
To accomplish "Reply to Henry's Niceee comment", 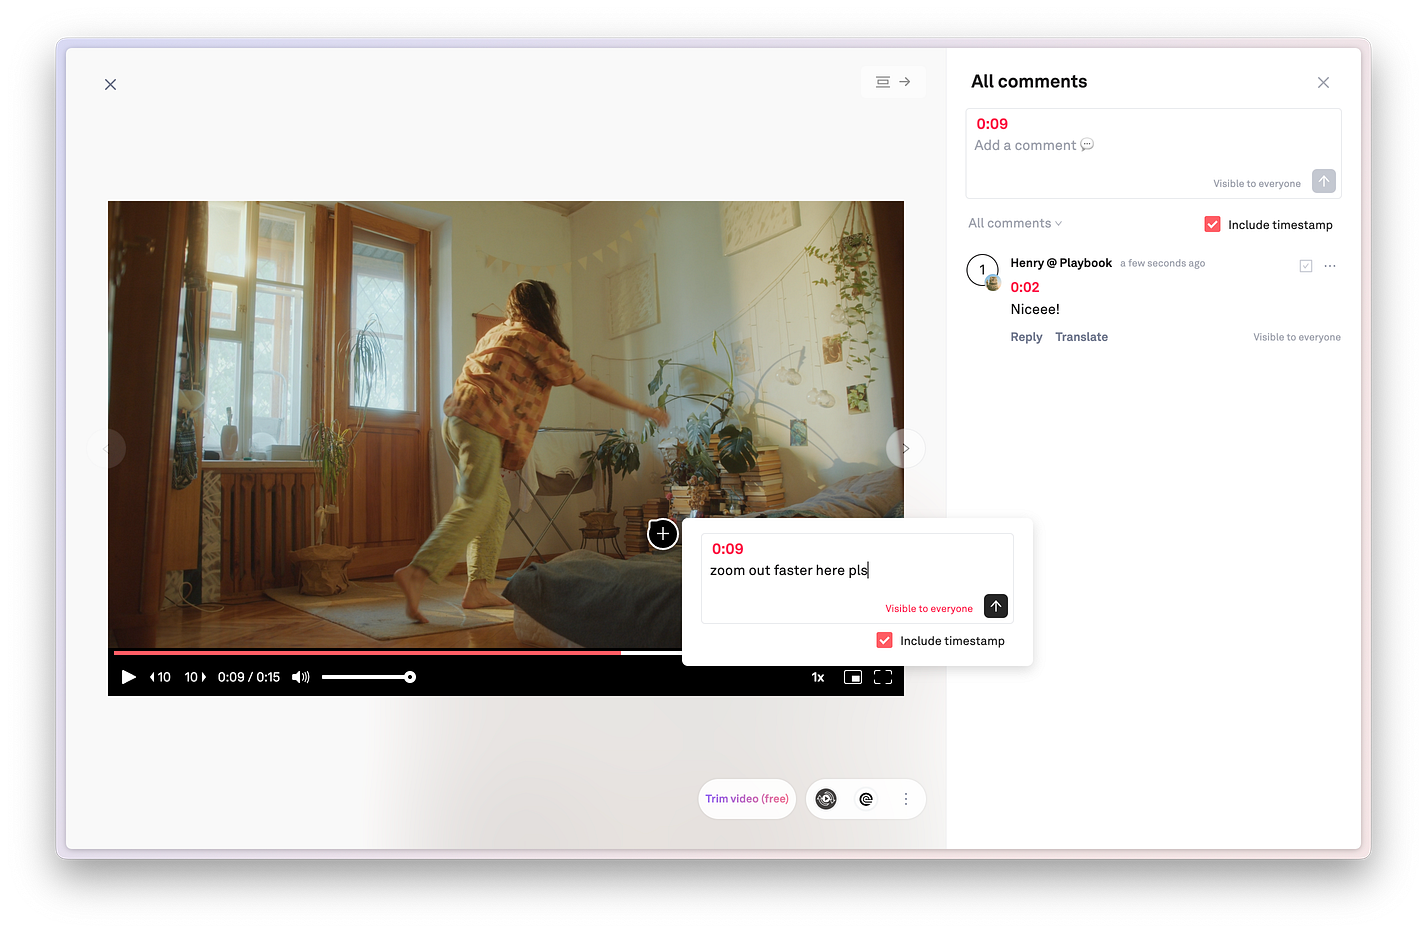I will (x=1026, y=337).
